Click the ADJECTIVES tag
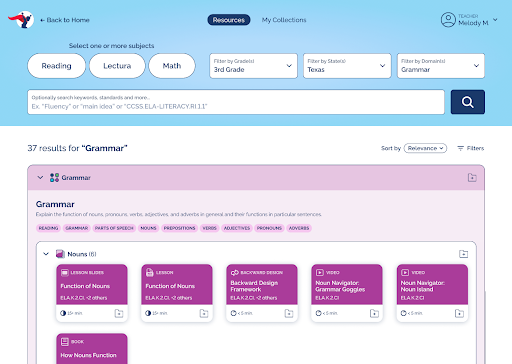512x364 pixels. pyautogui.click(x=237, y=228)
